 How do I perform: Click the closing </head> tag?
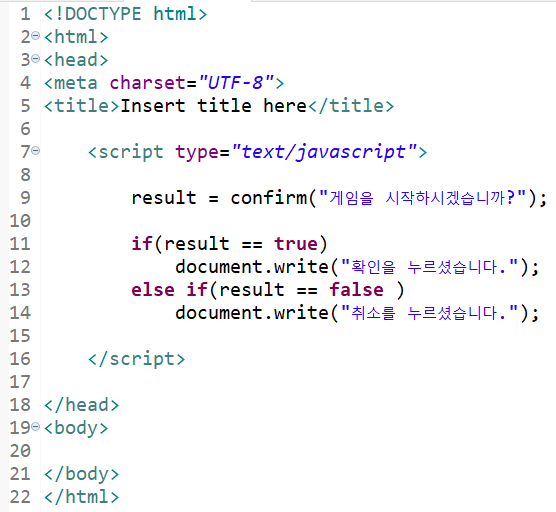click(x=82, y=405)
